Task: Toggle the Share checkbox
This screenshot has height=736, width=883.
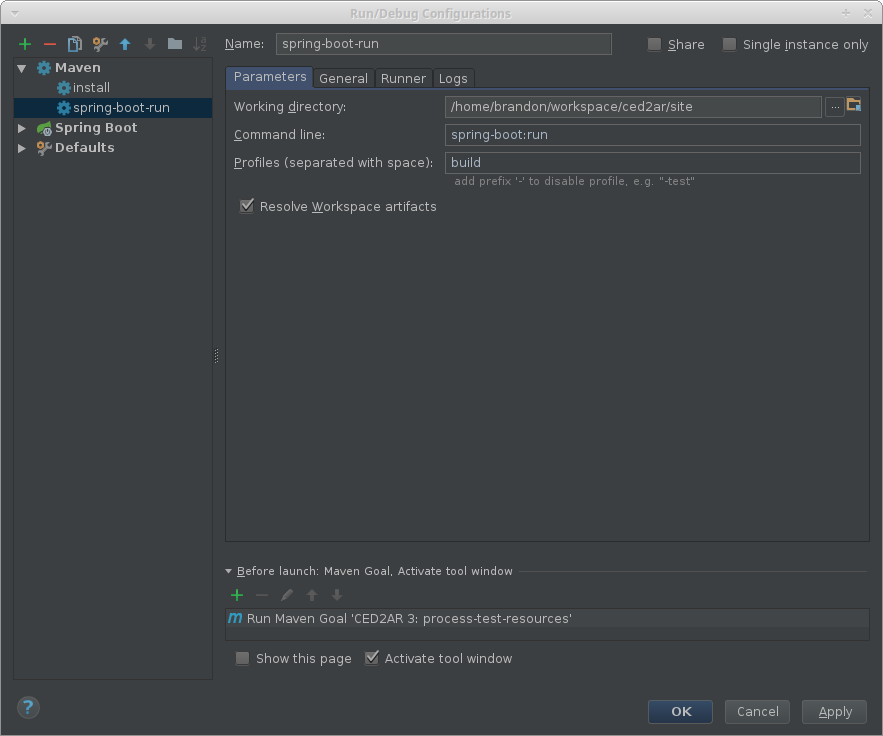Action: [654, 44]
